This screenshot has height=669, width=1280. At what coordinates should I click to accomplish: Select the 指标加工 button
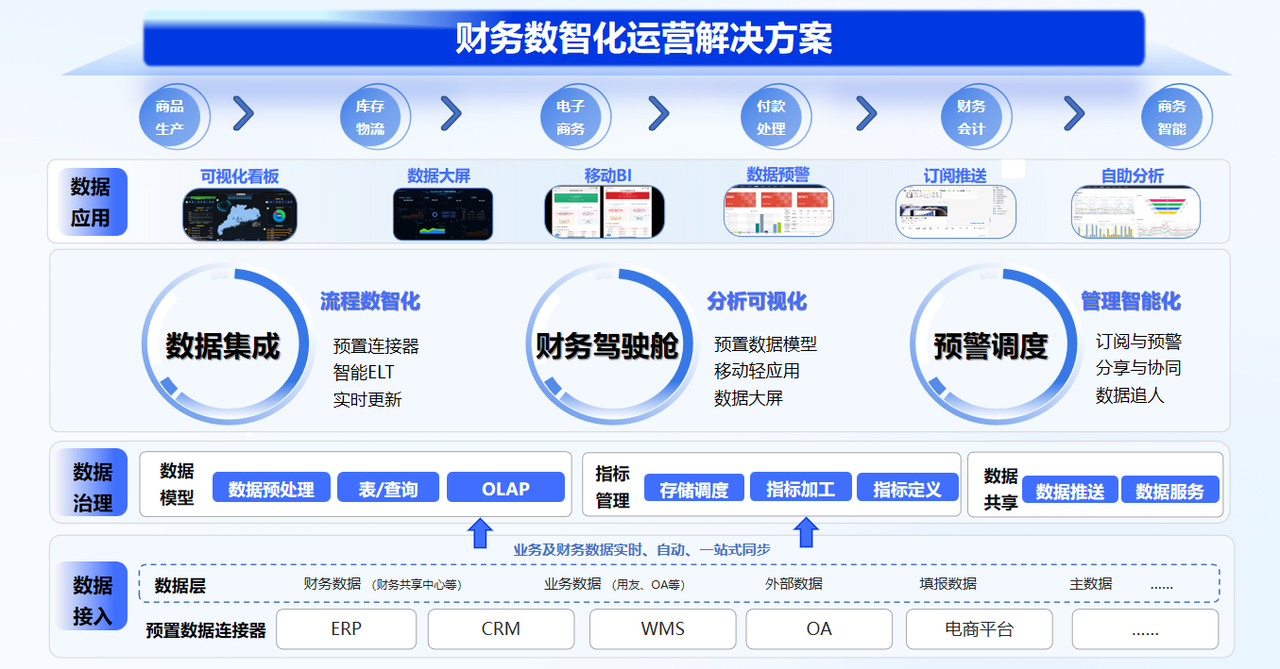coord(800,488)
